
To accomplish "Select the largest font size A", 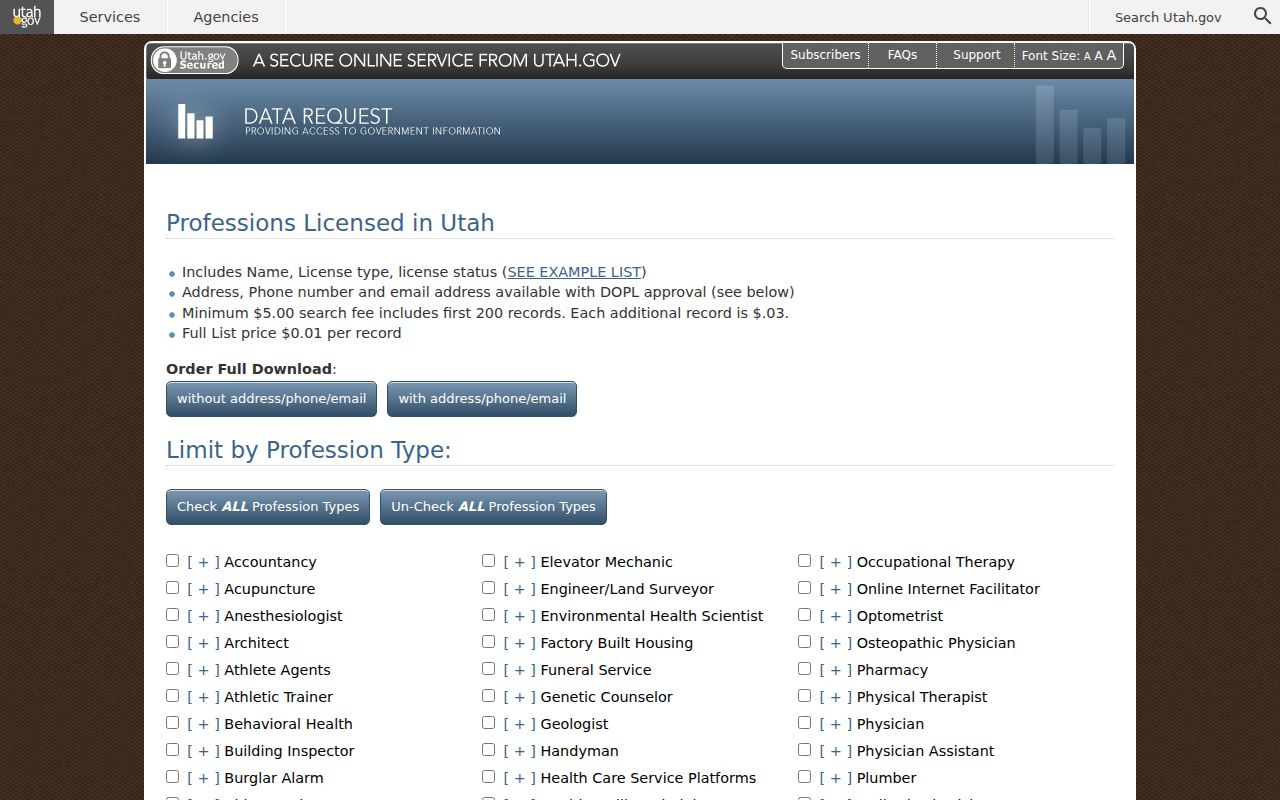I will 1111,55.
